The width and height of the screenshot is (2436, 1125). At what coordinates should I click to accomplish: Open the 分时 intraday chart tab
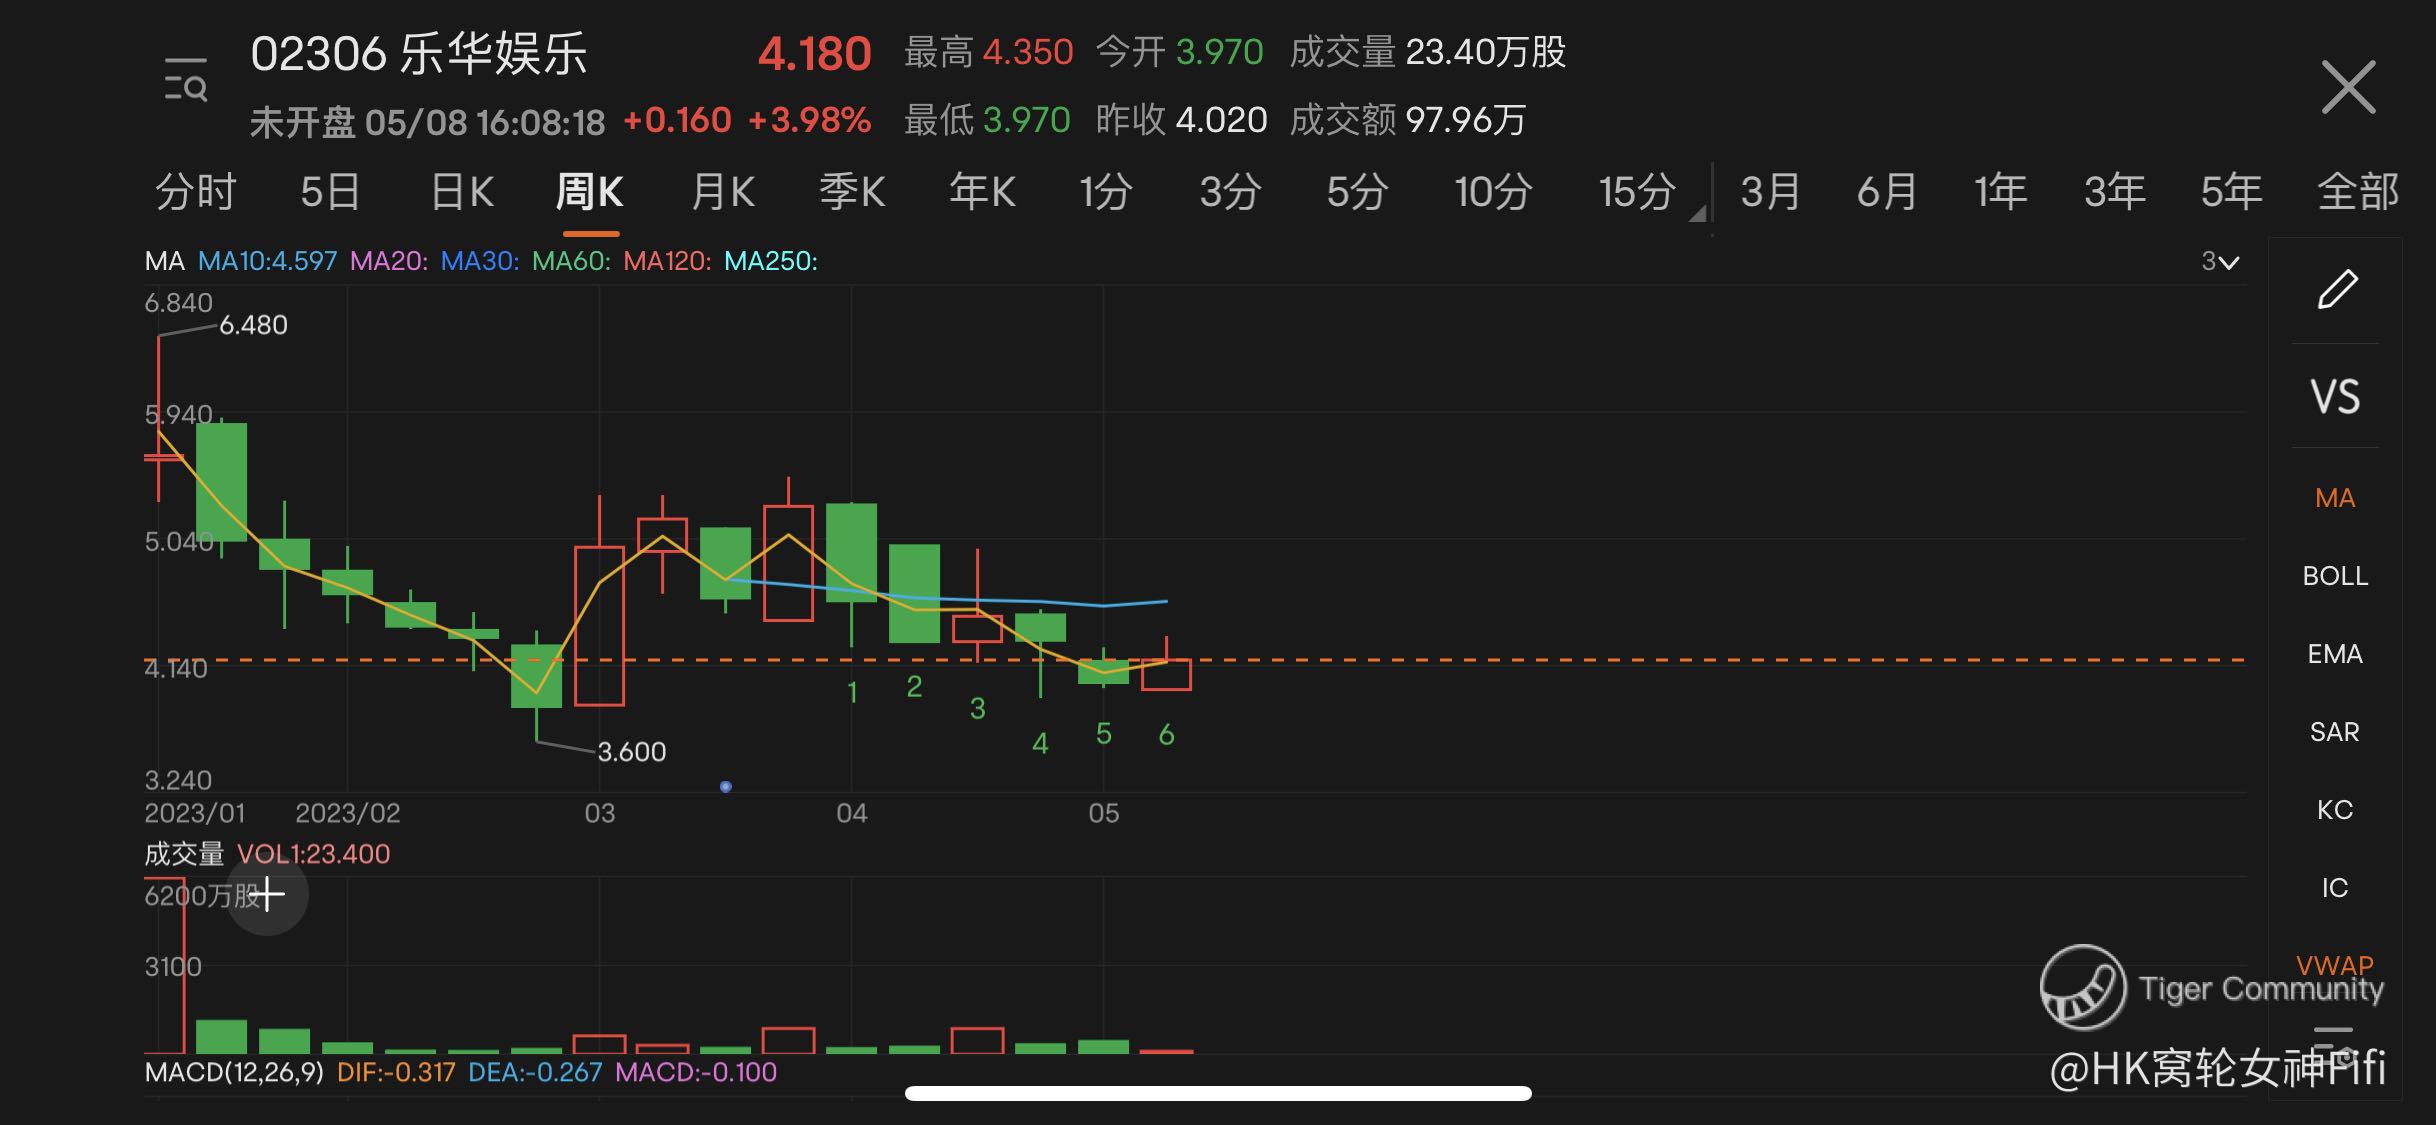click(x=196, y=192)
